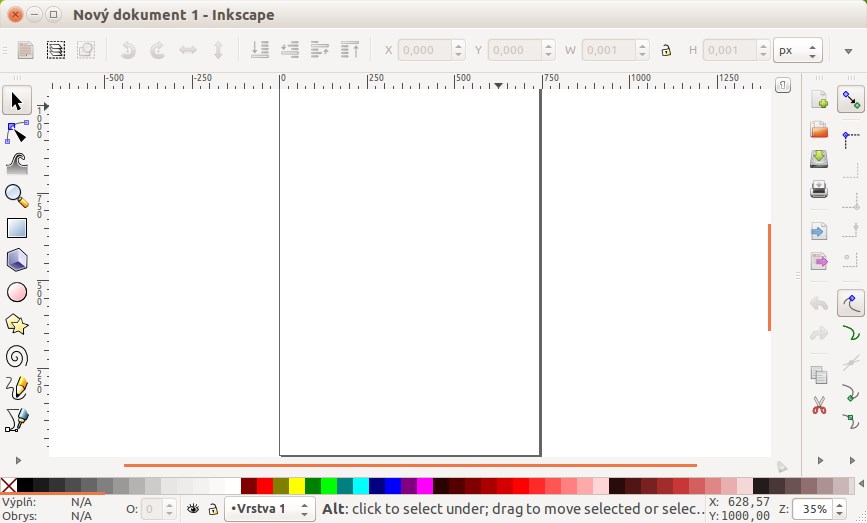
Task: Flip selection vertically
Action: tap(218, 50)
